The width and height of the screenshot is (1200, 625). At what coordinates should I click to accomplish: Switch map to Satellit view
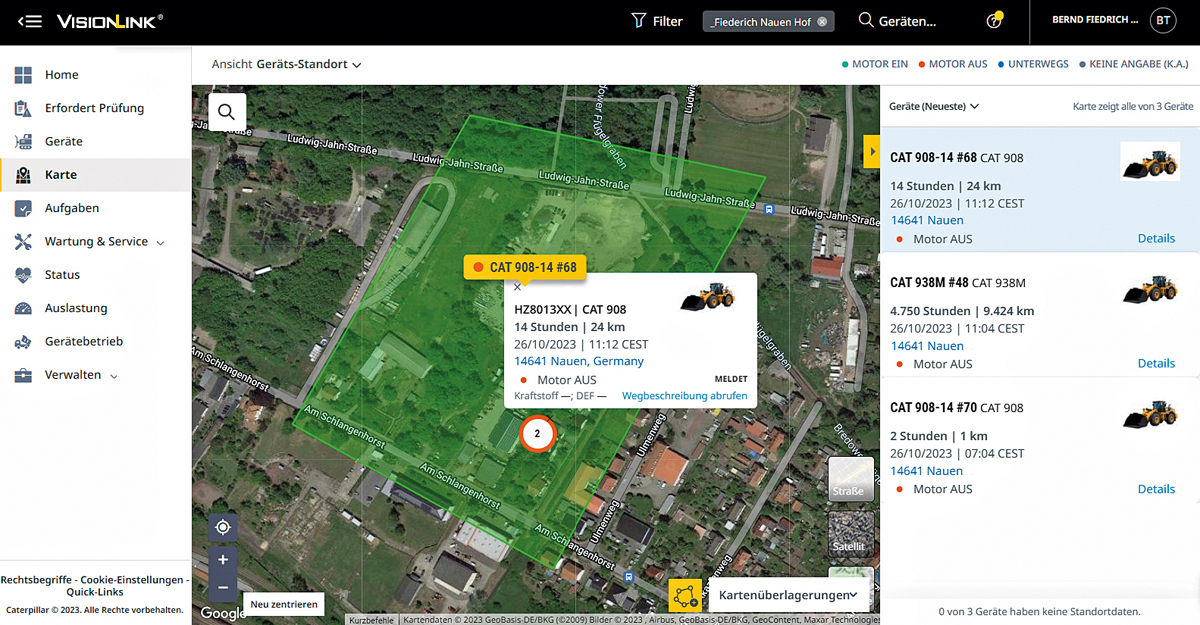(850, 535)
